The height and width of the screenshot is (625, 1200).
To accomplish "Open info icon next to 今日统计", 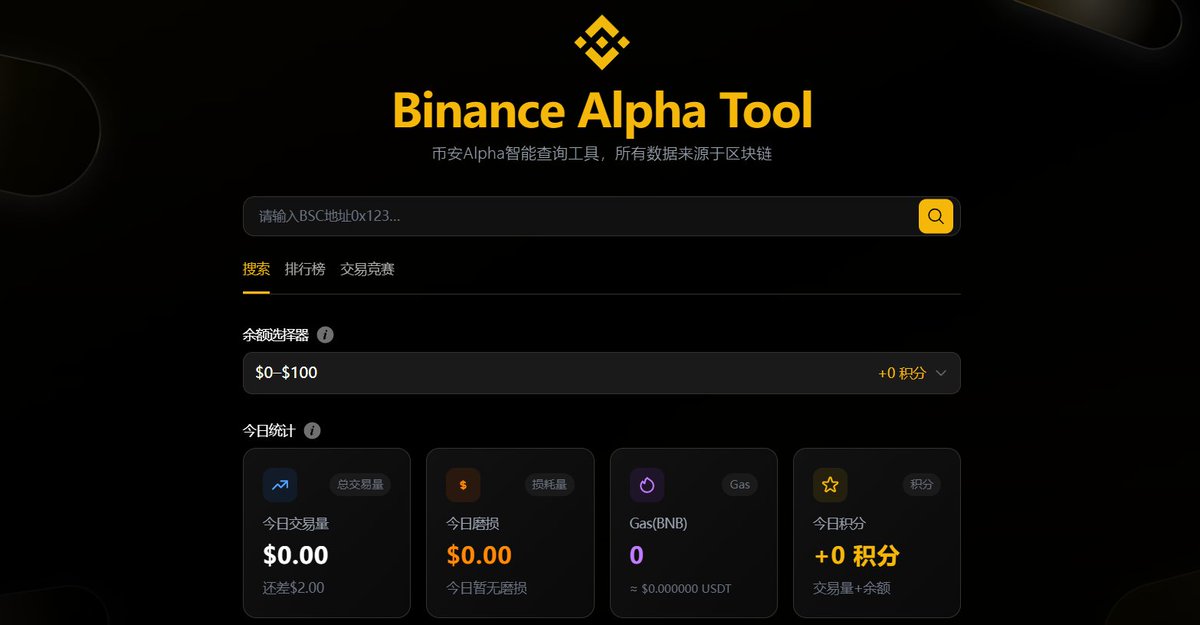I will tap(312, 431).
